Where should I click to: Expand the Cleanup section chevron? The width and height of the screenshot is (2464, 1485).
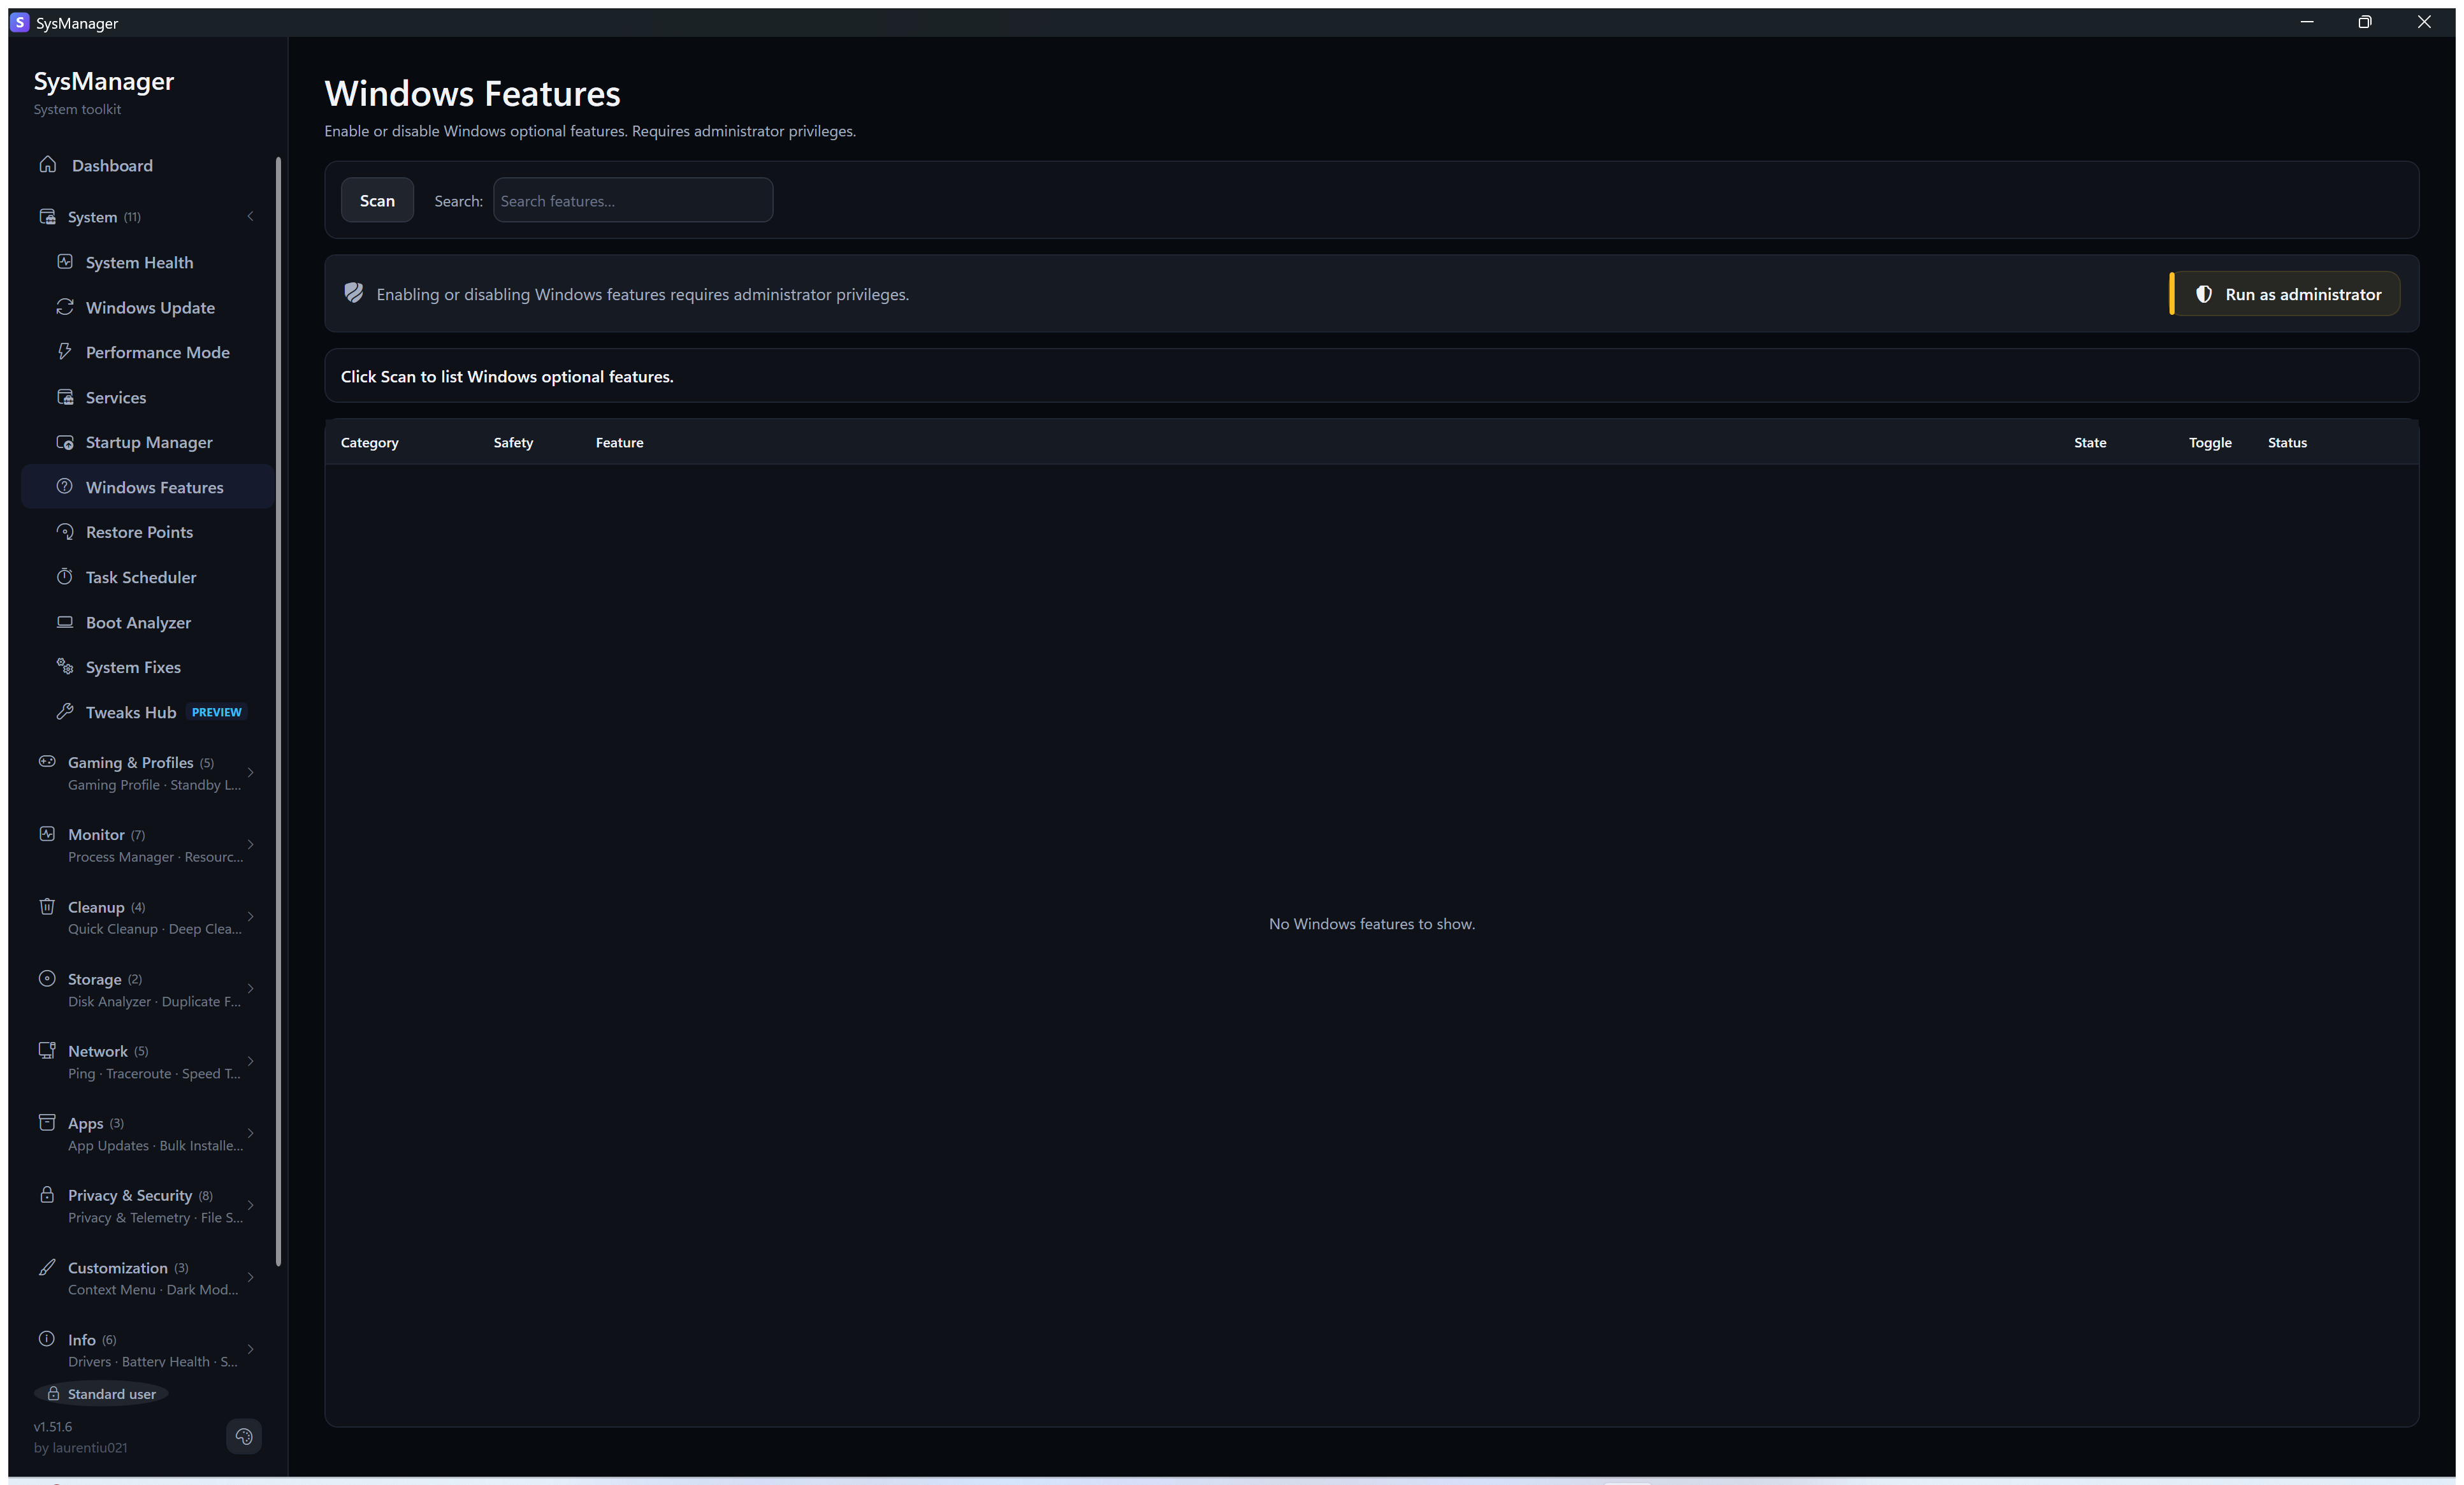pyautogui.click(x=251, y=917)
